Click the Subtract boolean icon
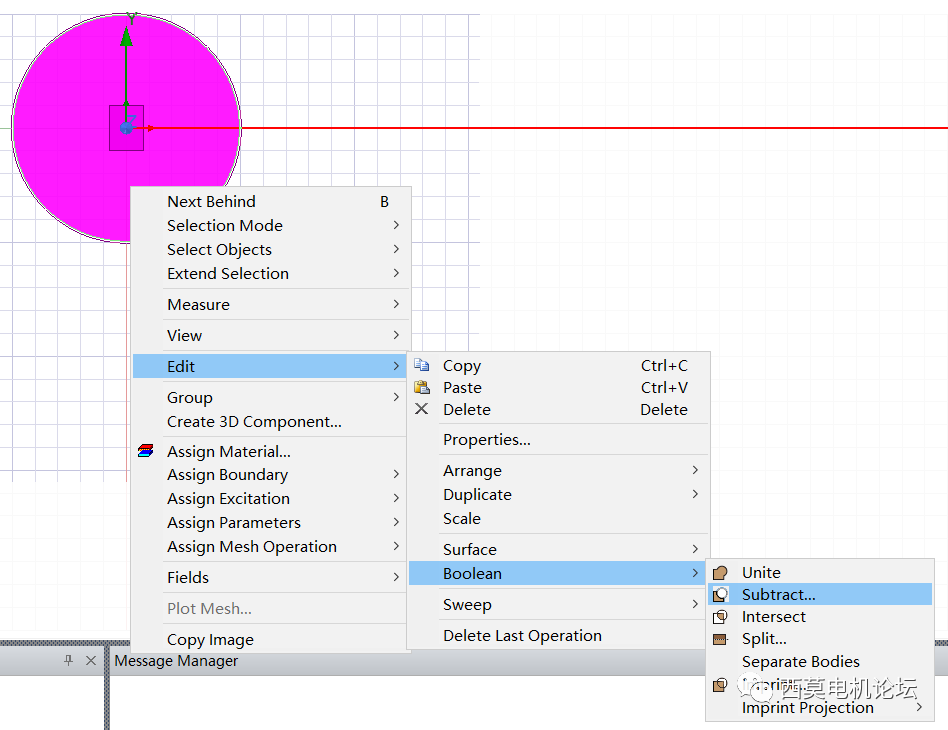Screen dimensions: 948x730 [x=720, y=595]
